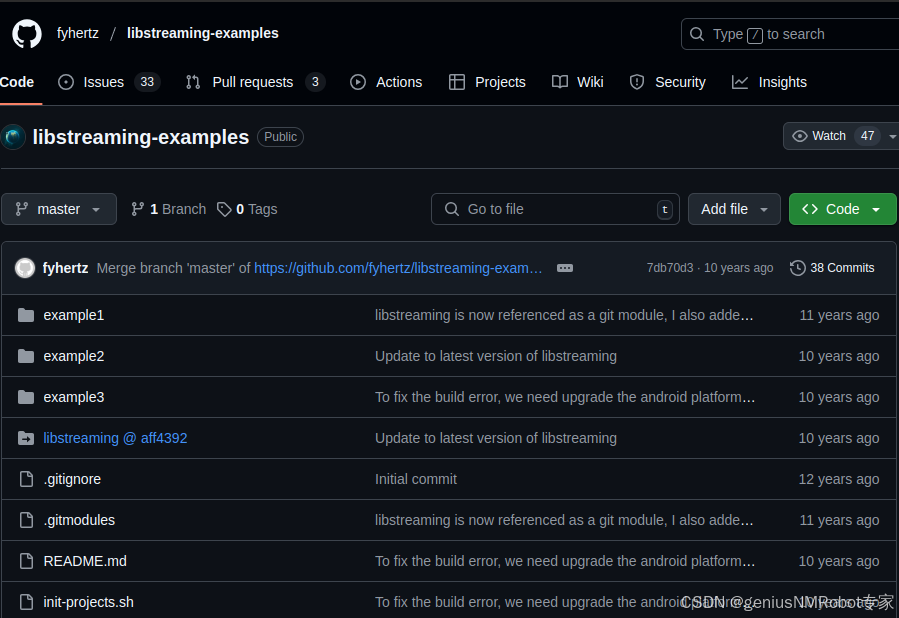Open the Add file dropdown
899x618 pixels.
734,209
